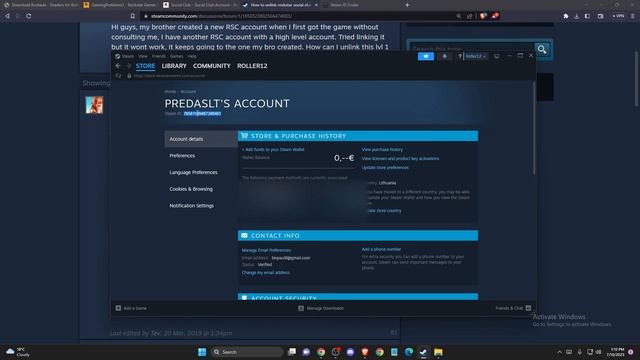Go forward in the Steam client
Image resolution: width=640 pixels, height=360 pixels.
[128, 66]
